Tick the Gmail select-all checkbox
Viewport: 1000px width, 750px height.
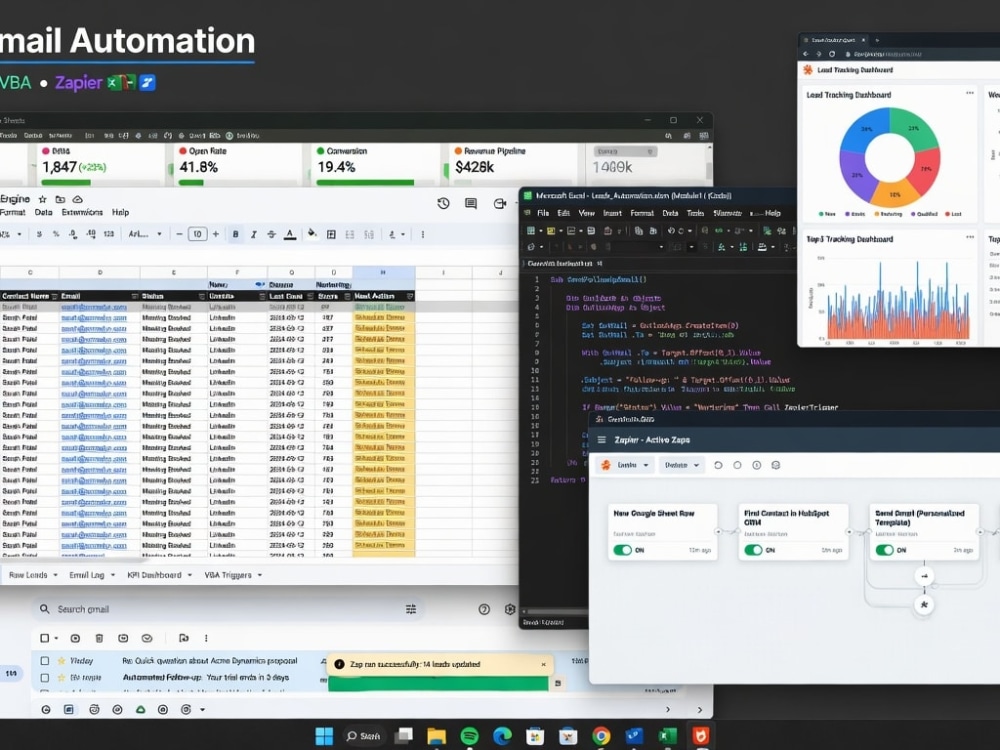click(x=45, y=638)
